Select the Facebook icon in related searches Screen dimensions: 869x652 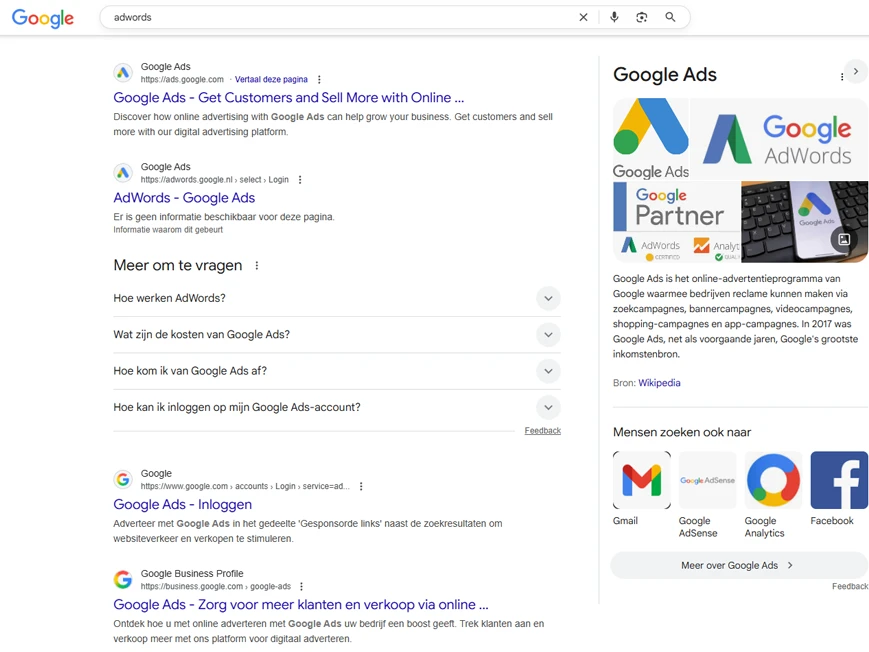click(839, 480)
